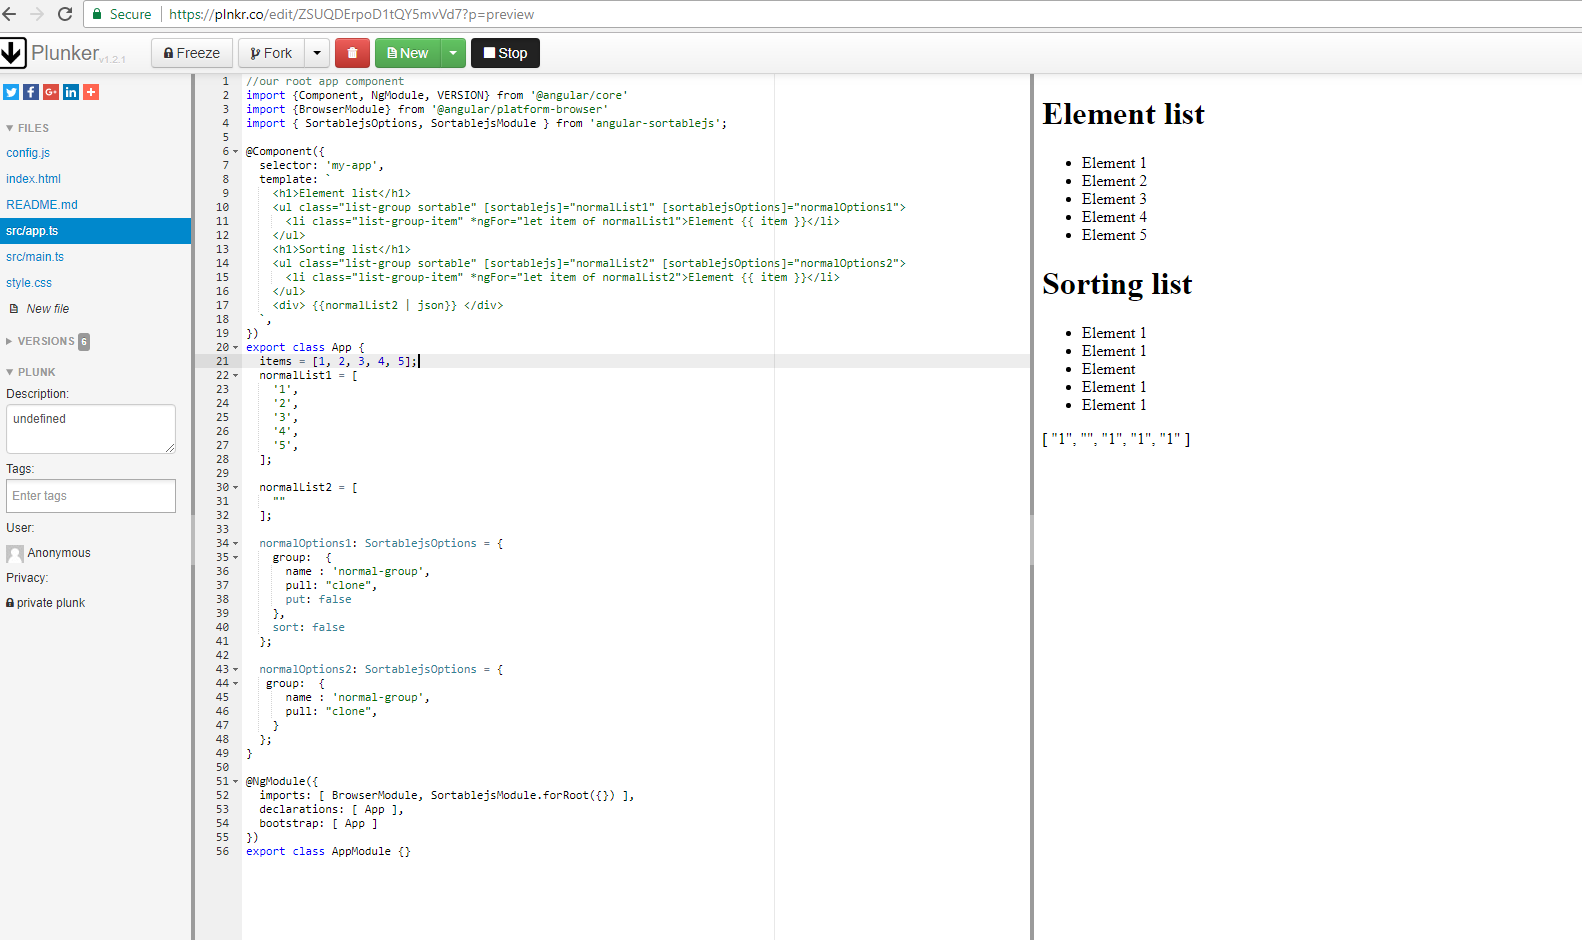1582x940 pixels.
Task: Fold code at line 34 normalOptions1
Action: (x=236, y=544)
